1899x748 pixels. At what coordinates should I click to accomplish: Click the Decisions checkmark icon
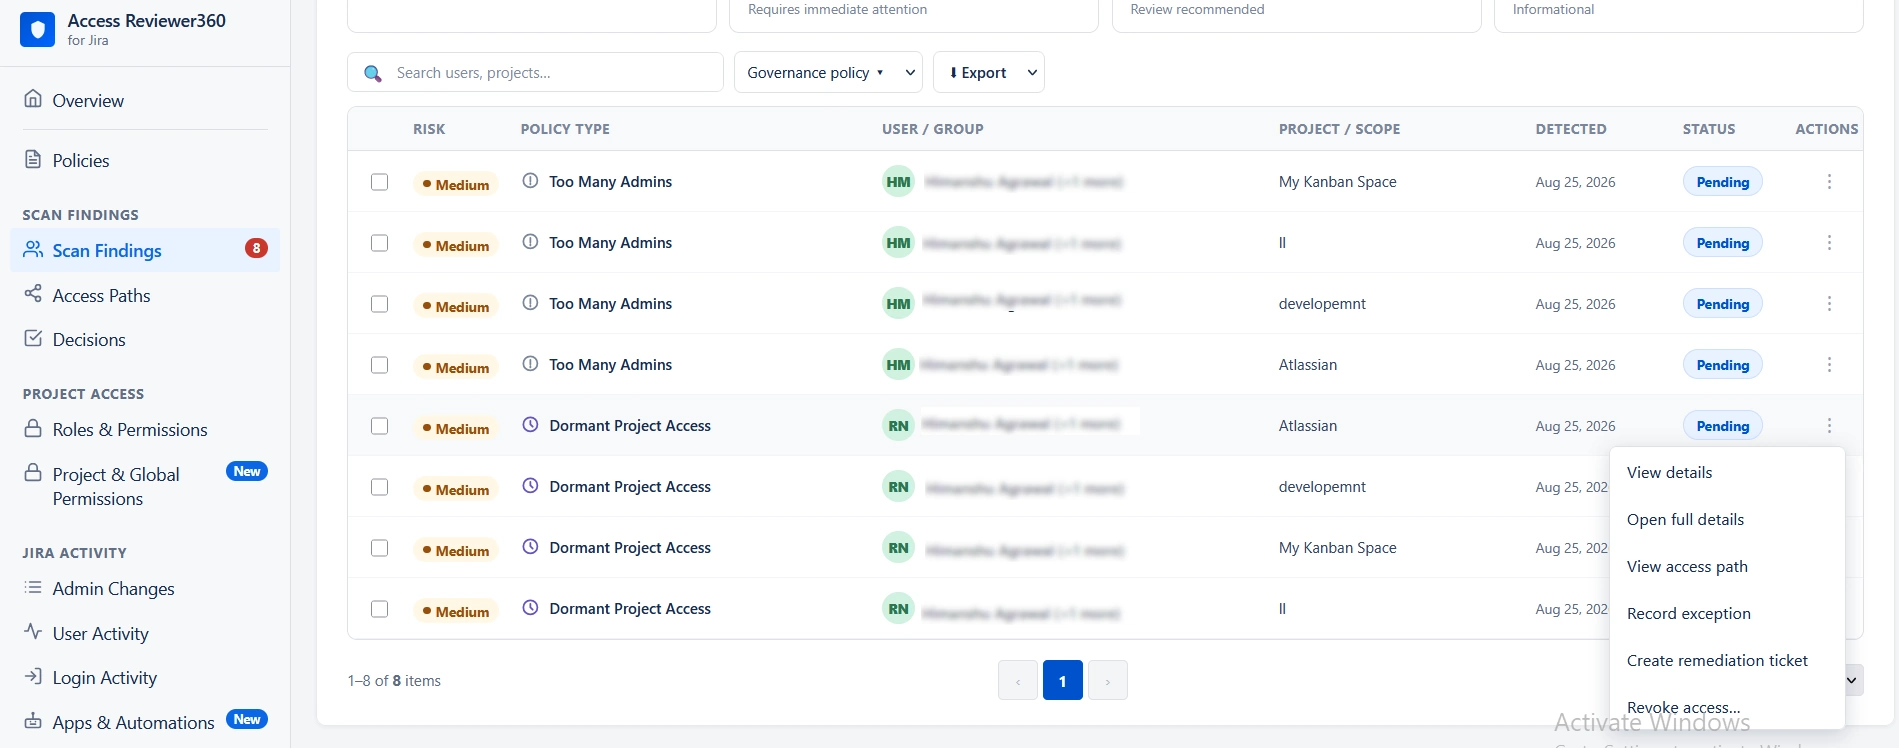click(33, 338)
